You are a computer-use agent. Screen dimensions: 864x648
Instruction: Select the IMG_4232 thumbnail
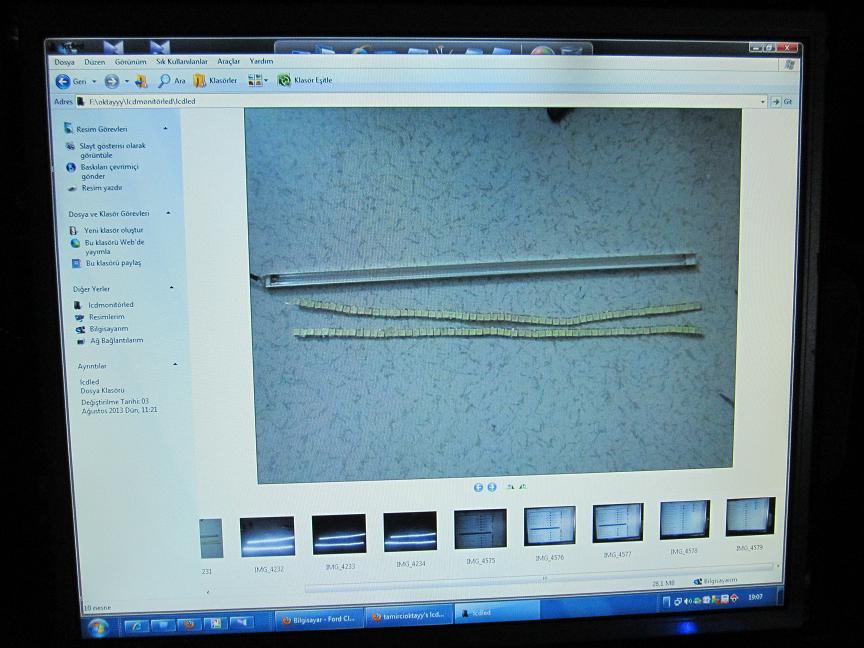click(x=268, y=536)
